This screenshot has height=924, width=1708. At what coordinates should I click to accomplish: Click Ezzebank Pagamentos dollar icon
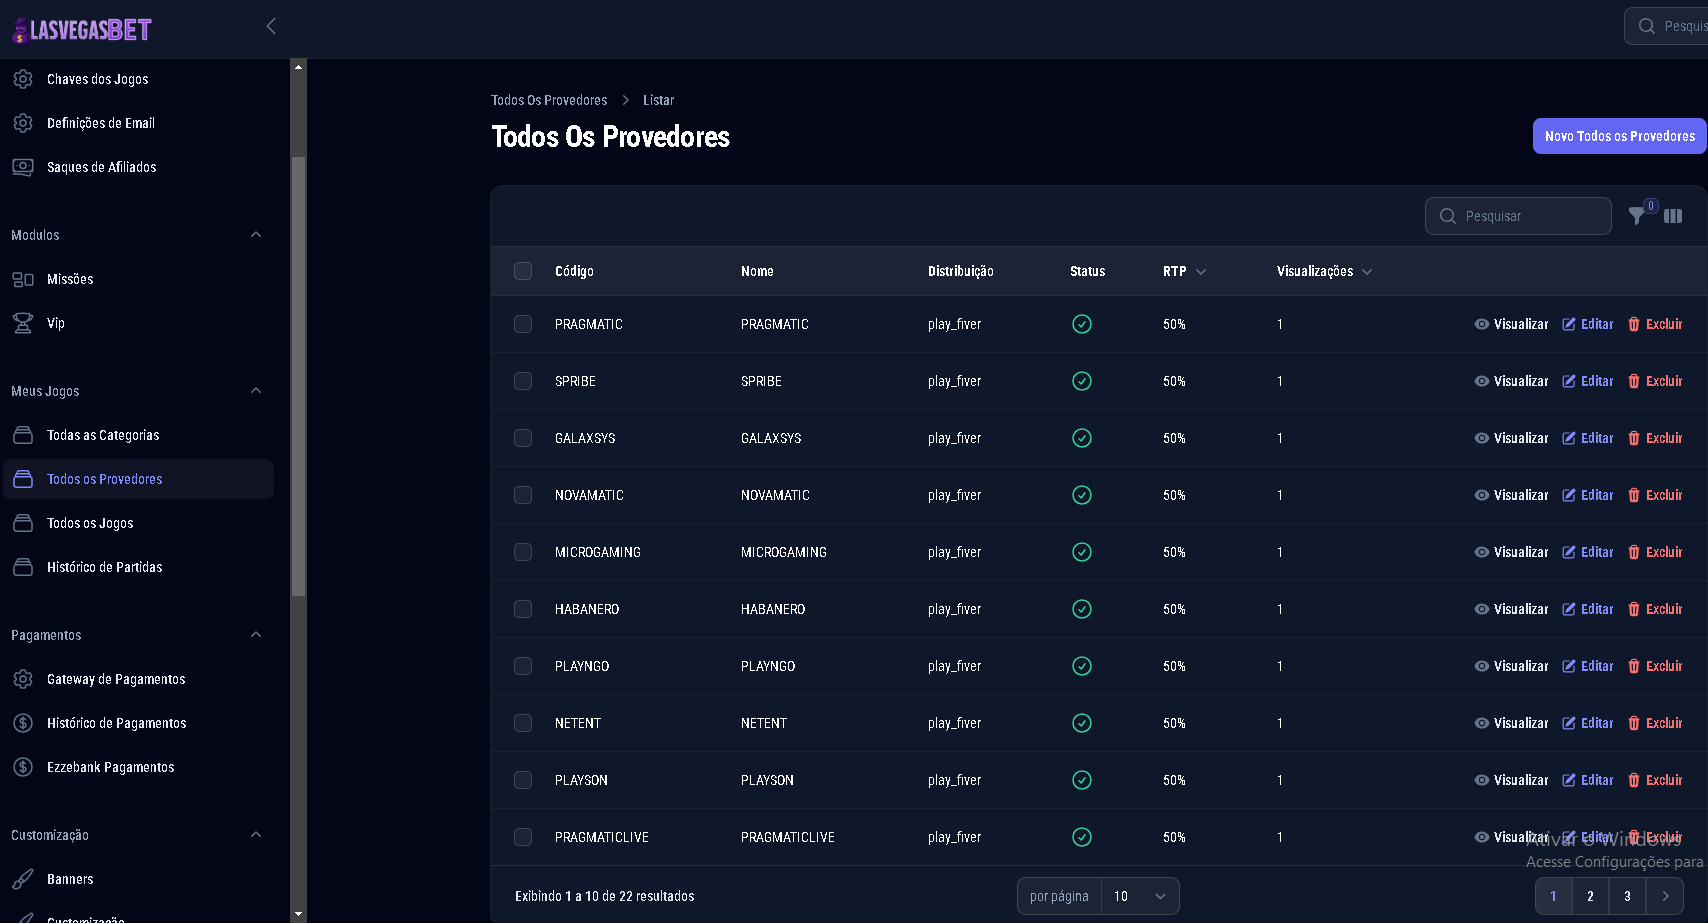pos(23,767)
